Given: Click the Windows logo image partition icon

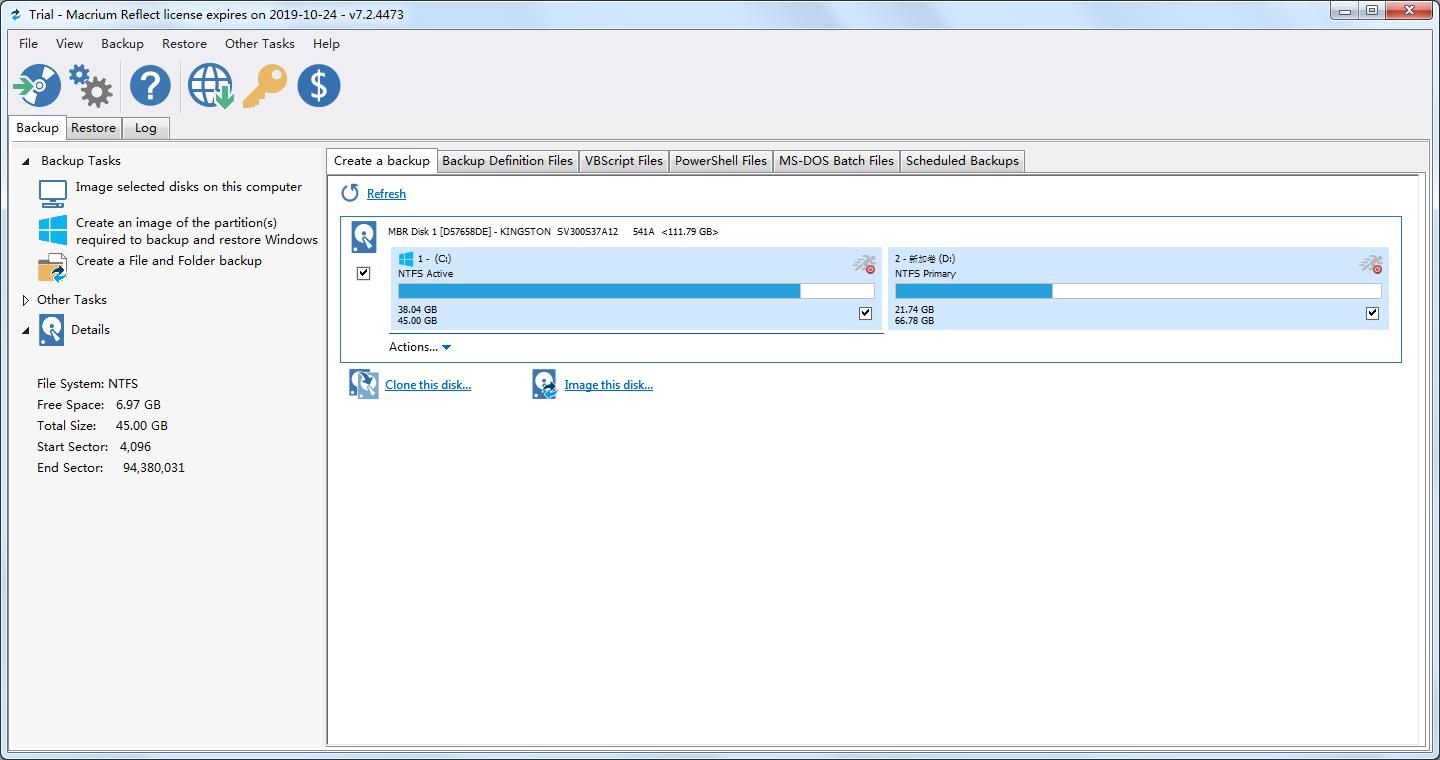Looking at the screenshot, I should point(53,230).
